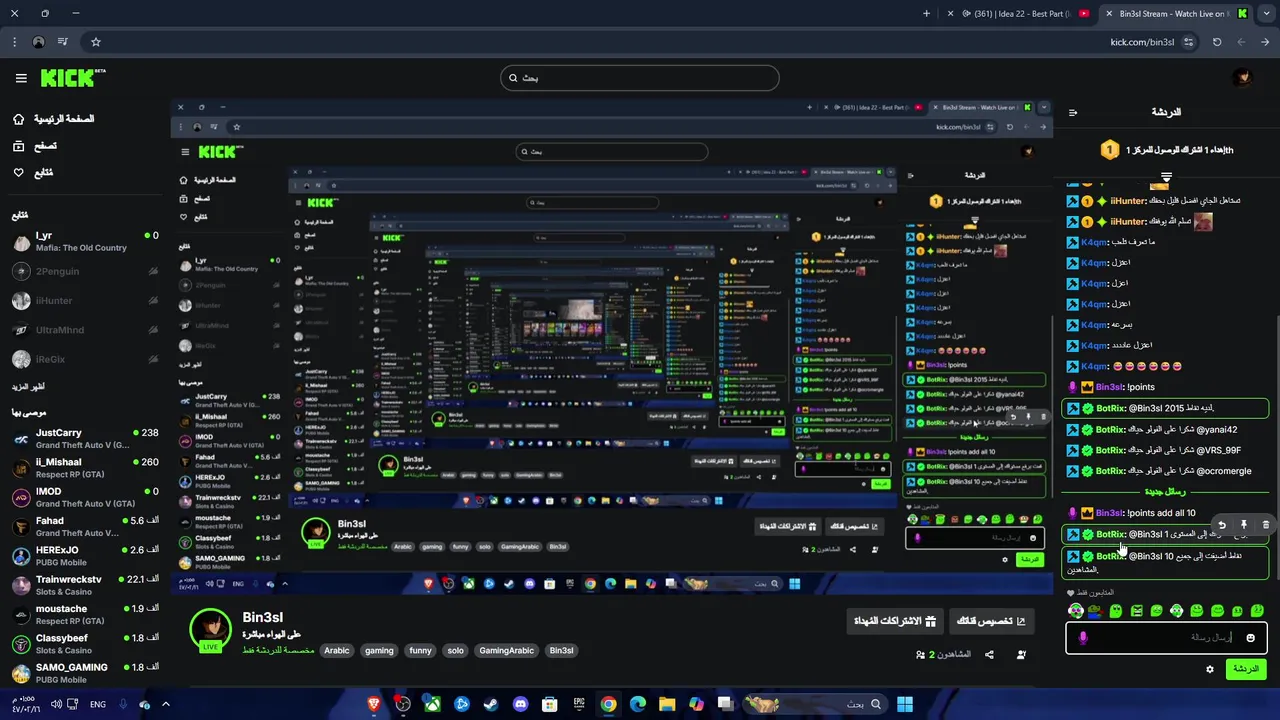Select the solo tag
This screenshot has height=720, width=1280.
tap(455, 650)
